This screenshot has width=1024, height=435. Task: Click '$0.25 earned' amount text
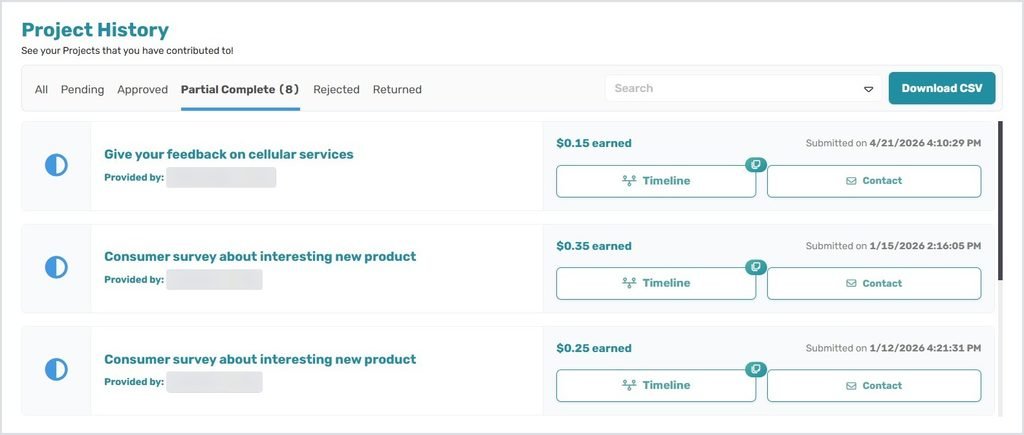594,348
